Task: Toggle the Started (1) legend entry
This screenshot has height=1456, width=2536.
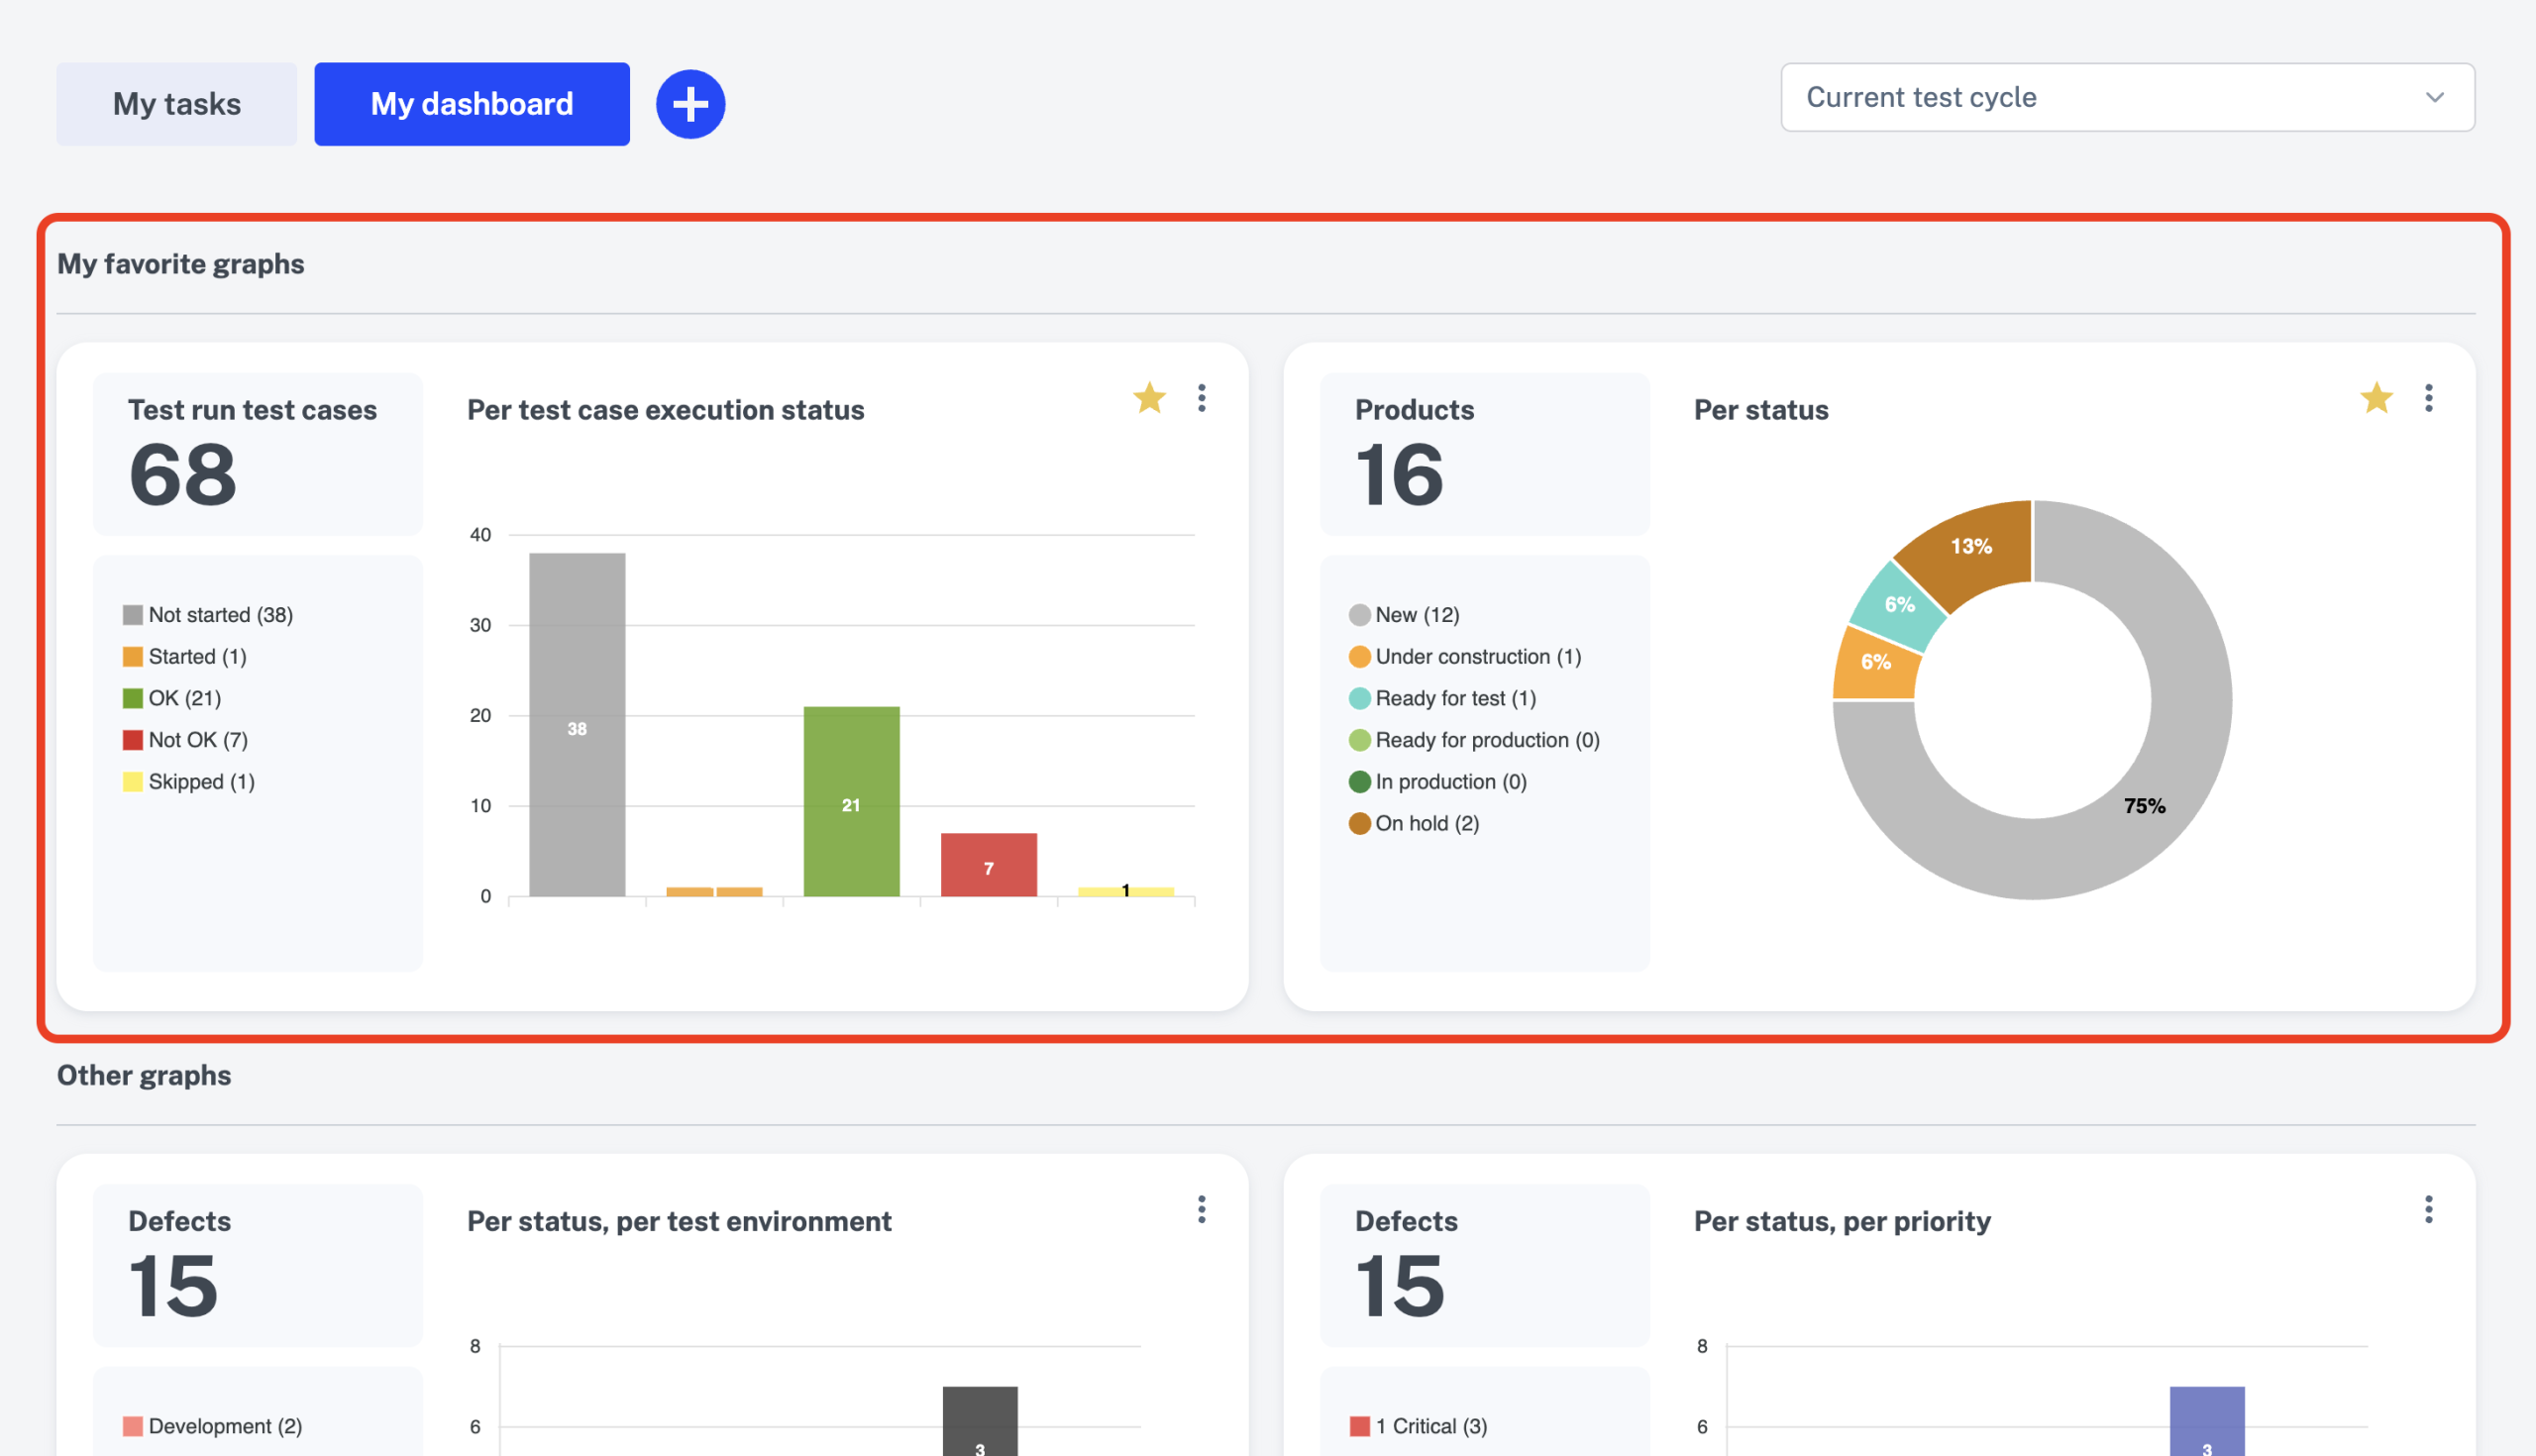Action: pyautogui.click(x=185, y=657)
